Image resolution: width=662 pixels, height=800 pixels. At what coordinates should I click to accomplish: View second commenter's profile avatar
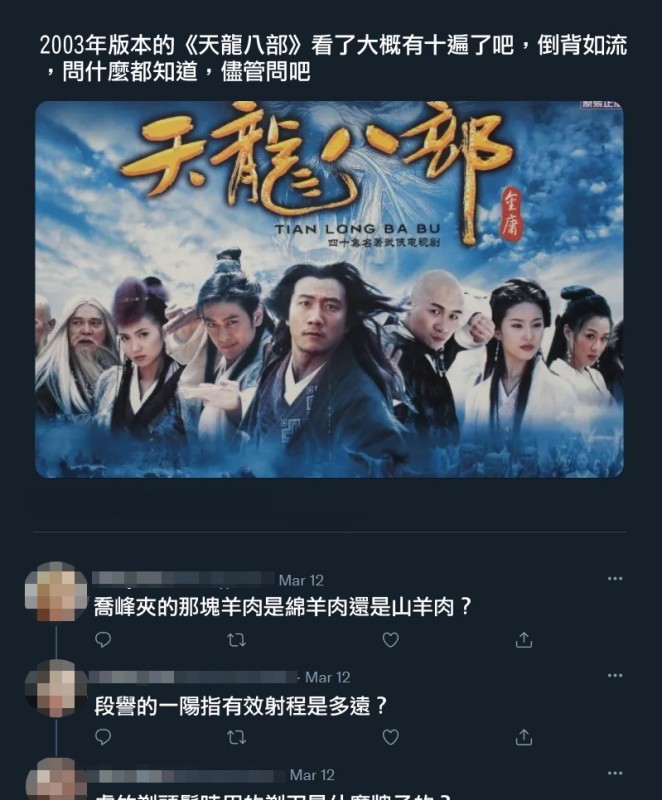click(56, 689)
